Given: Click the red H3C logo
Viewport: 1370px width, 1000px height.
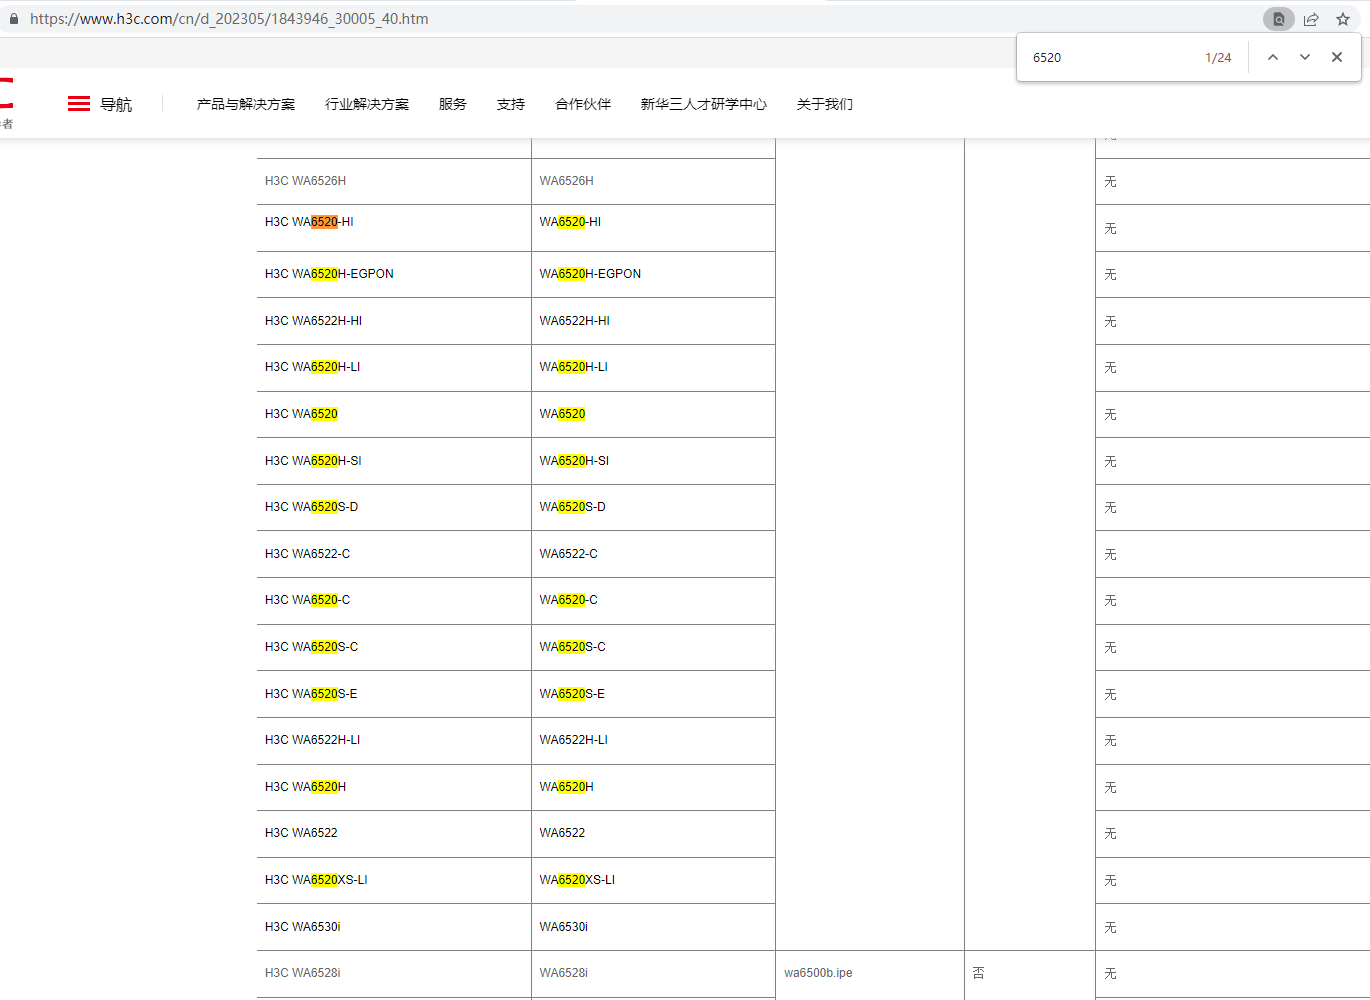Looking at the screenshot, I should point(7,93).
